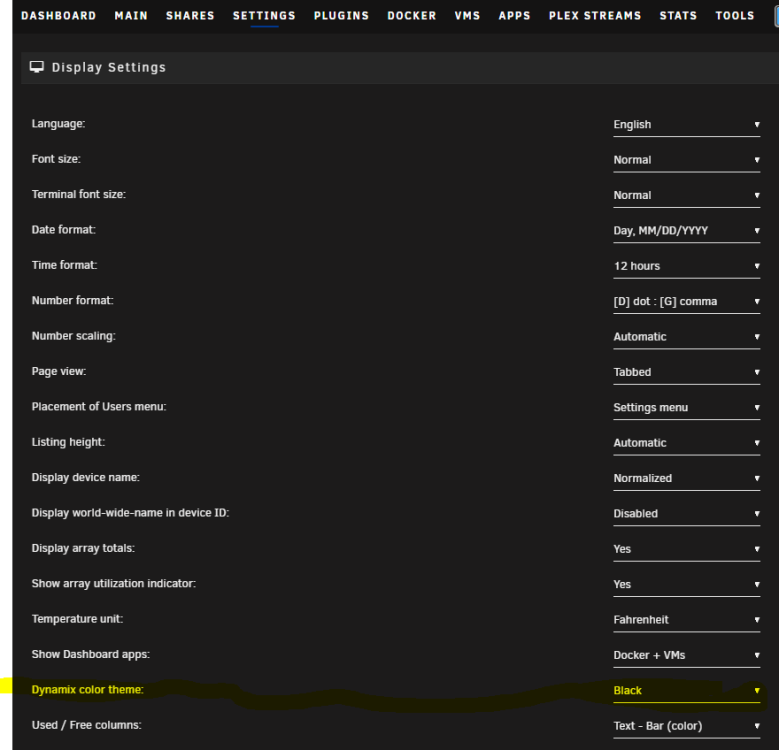779x750 pixels.
Task: Change the Page view dropdown
Action: pos(687,373)
